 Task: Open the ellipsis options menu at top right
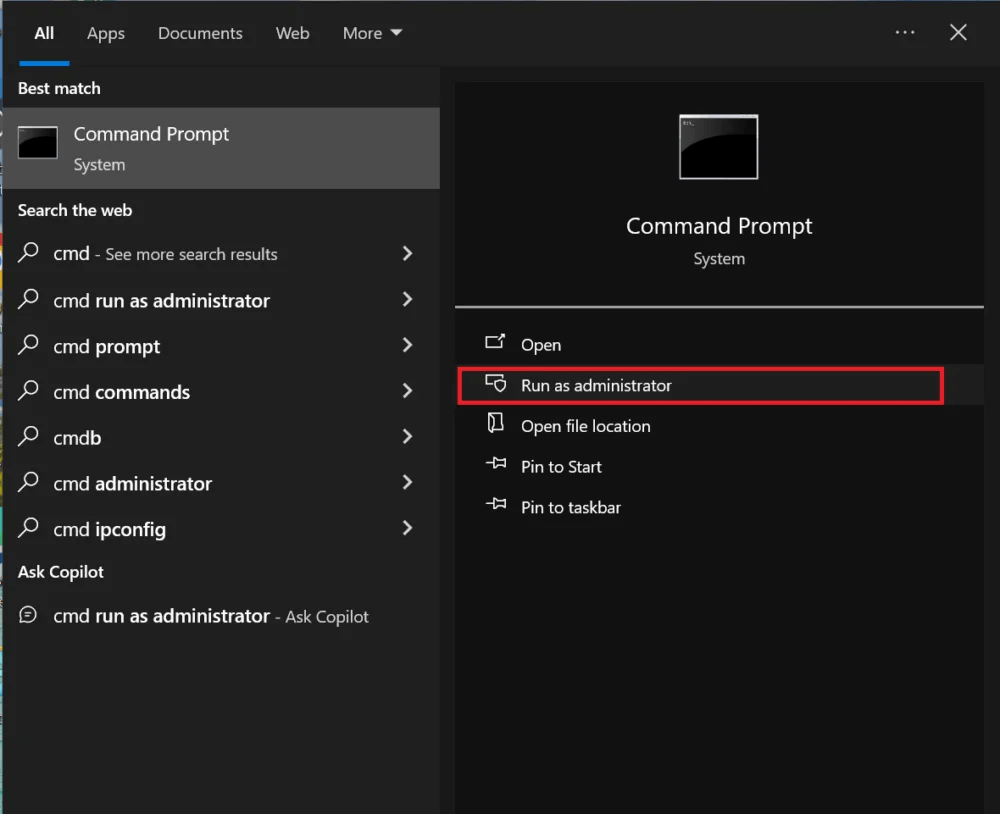click(905, 32)
